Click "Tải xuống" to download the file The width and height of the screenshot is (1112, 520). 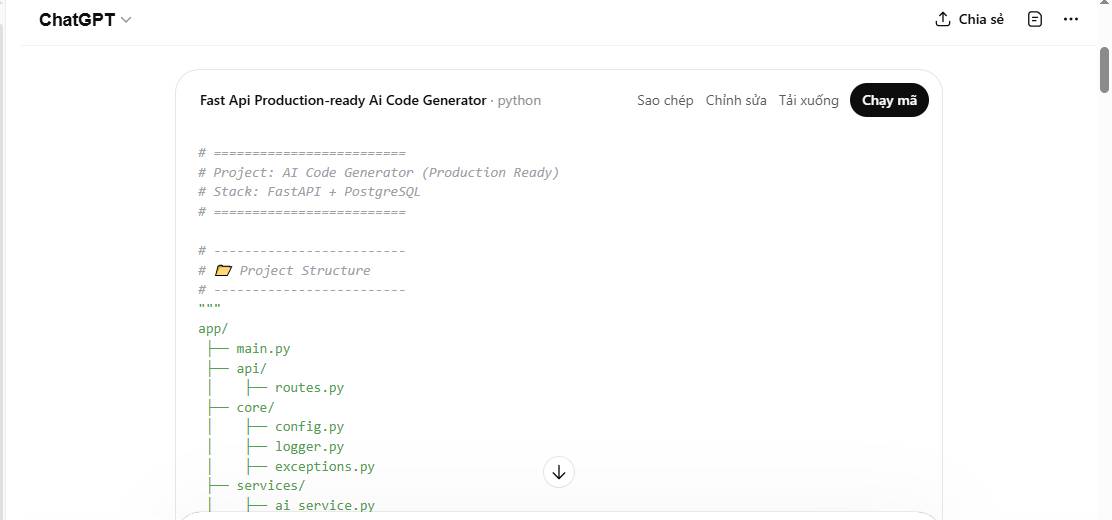pos(809,100)
